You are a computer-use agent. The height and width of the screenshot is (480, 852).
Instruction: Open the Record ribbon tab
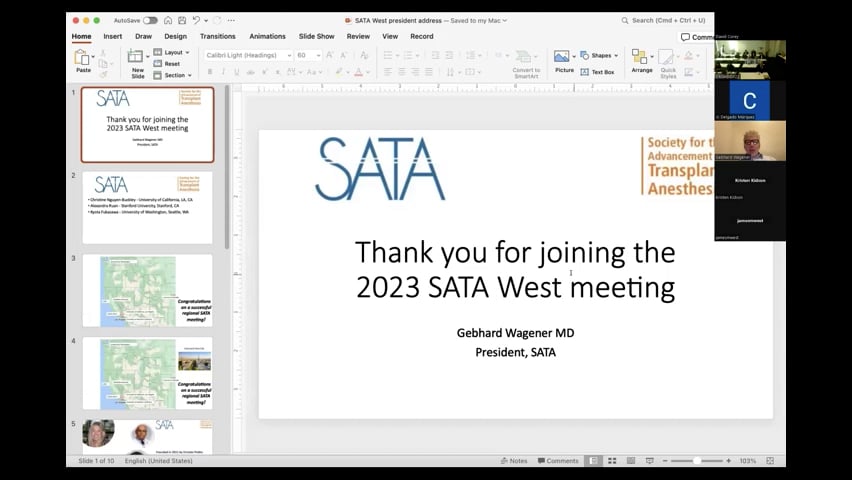point(422,36)
